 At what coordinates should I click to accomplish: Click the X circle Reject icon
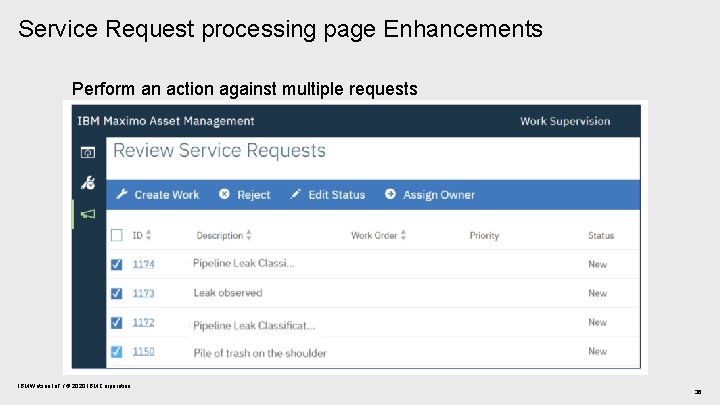pyautogui.click(x=224, y=194)
